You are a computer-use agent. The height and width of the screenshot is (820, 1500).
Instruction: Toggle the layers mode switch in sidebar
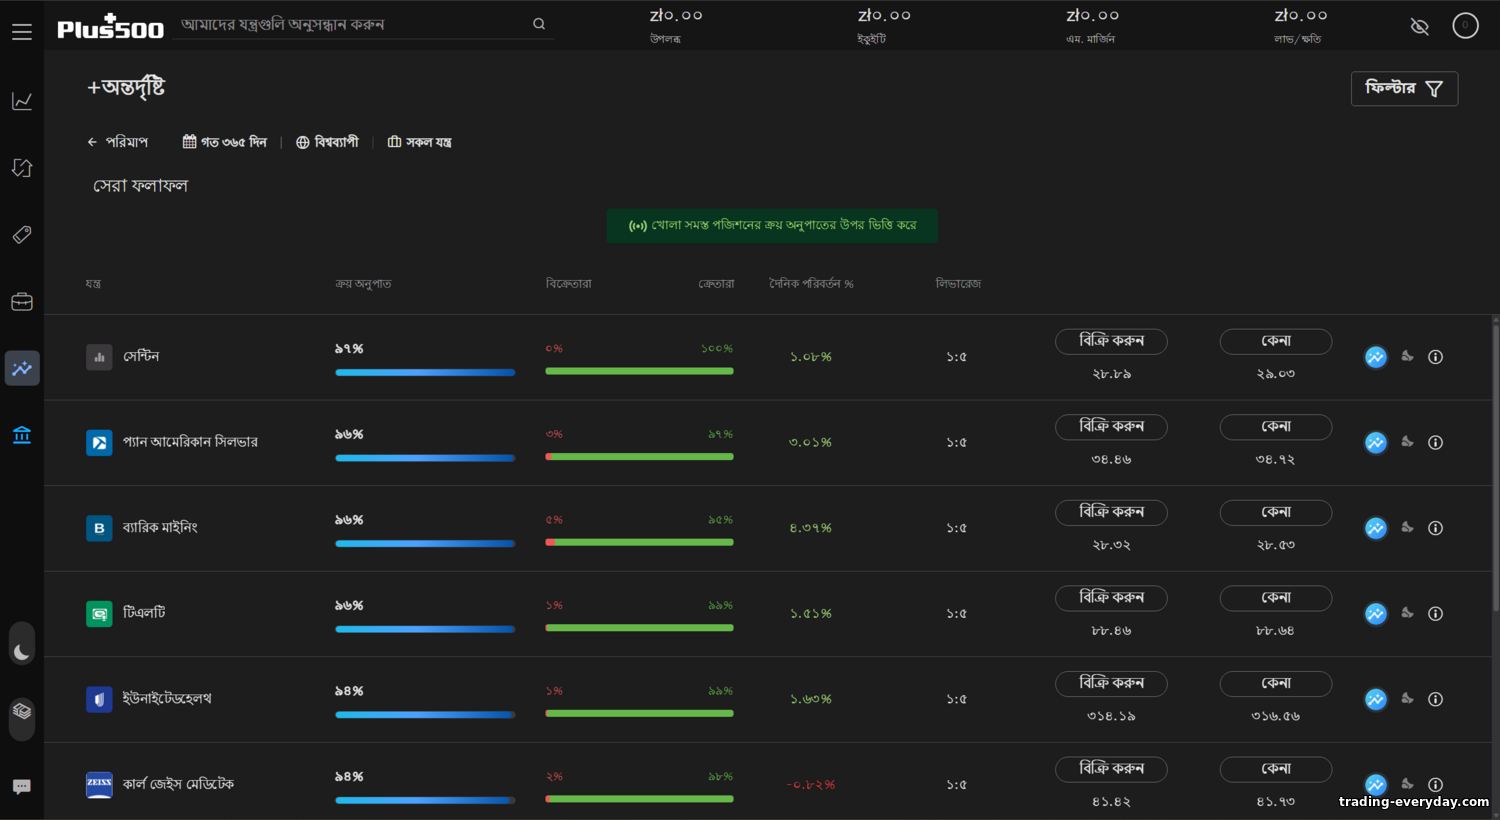point(22,712)
